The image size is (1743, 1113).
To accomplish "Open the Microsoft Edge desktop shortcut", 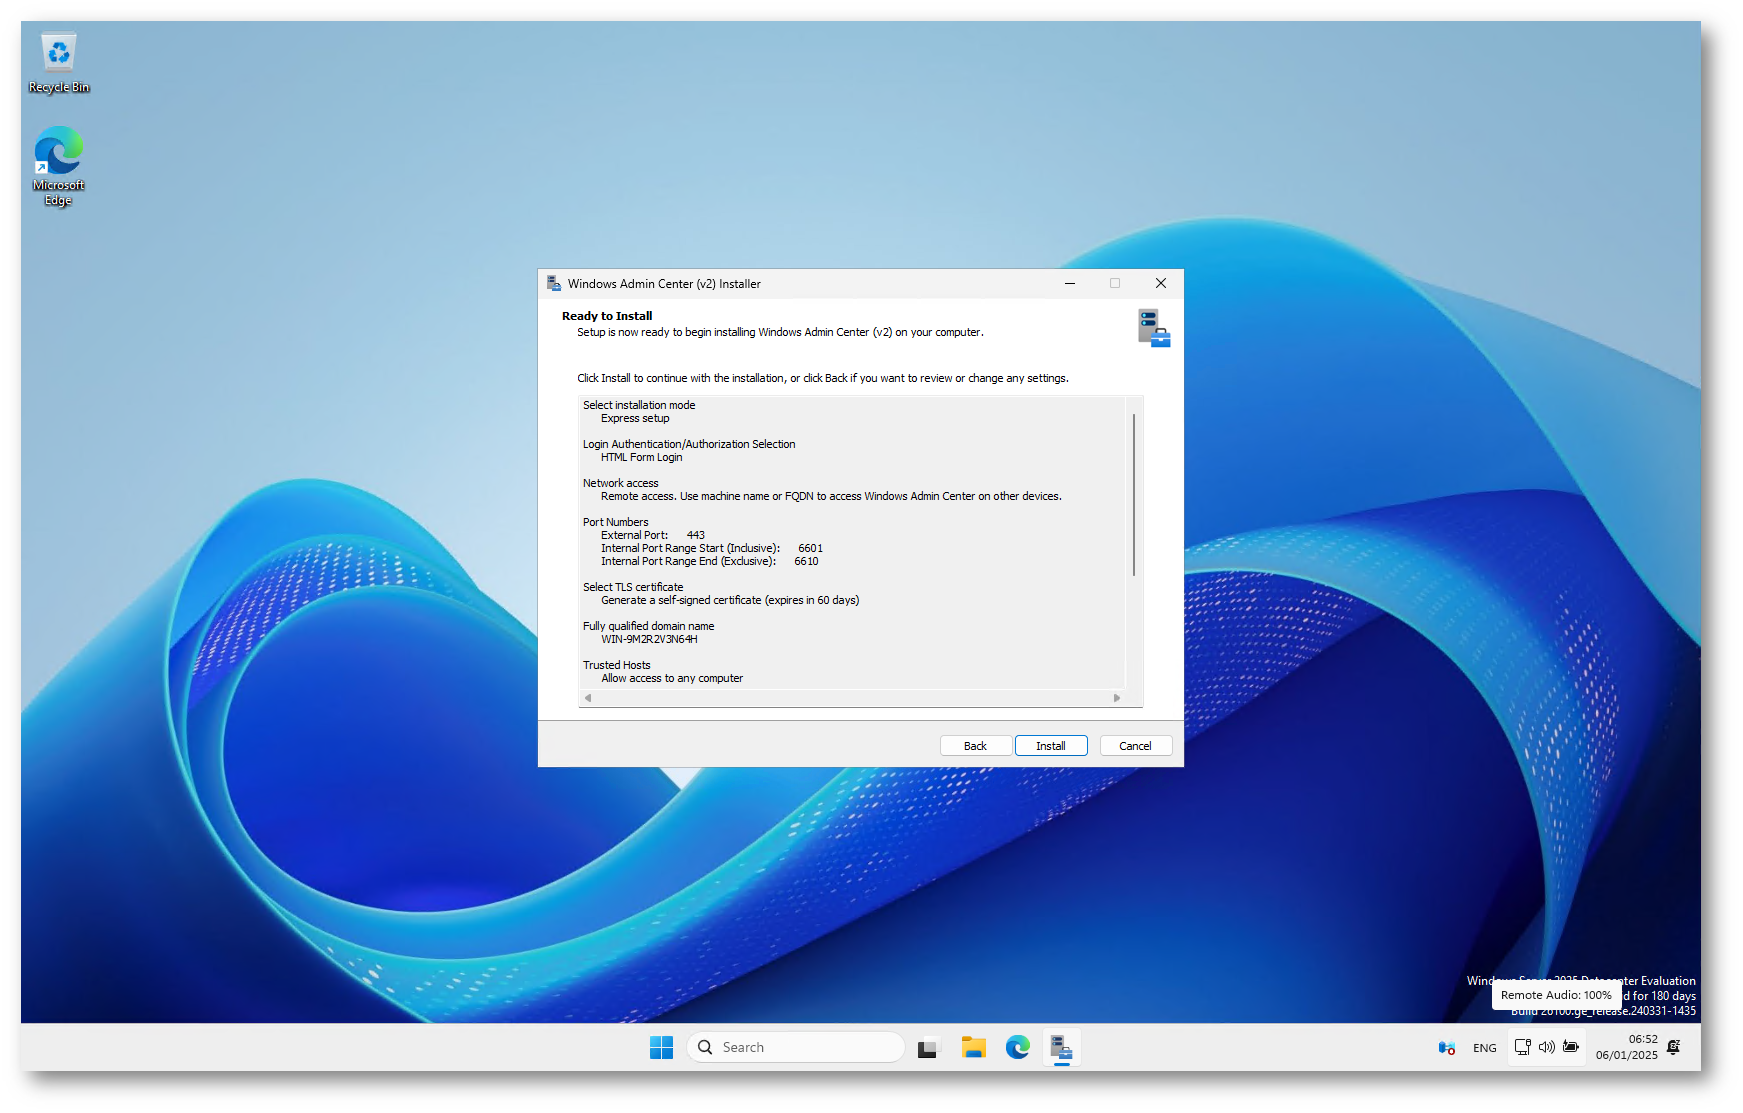I will (59, 166).
